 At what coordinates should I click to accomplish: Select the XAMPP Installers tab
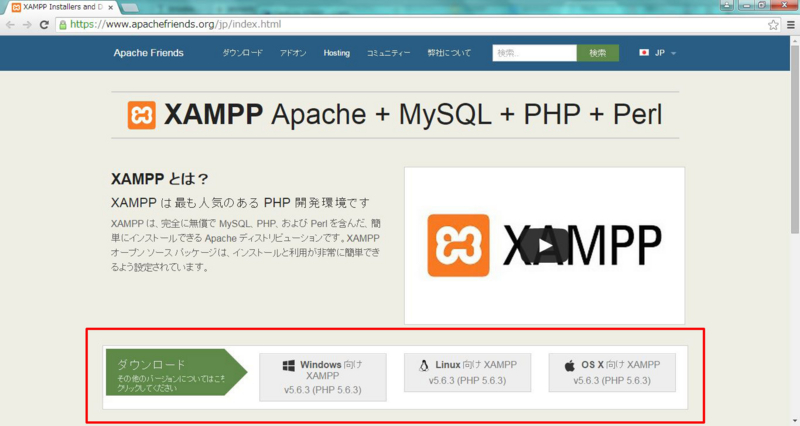[60, 7]
